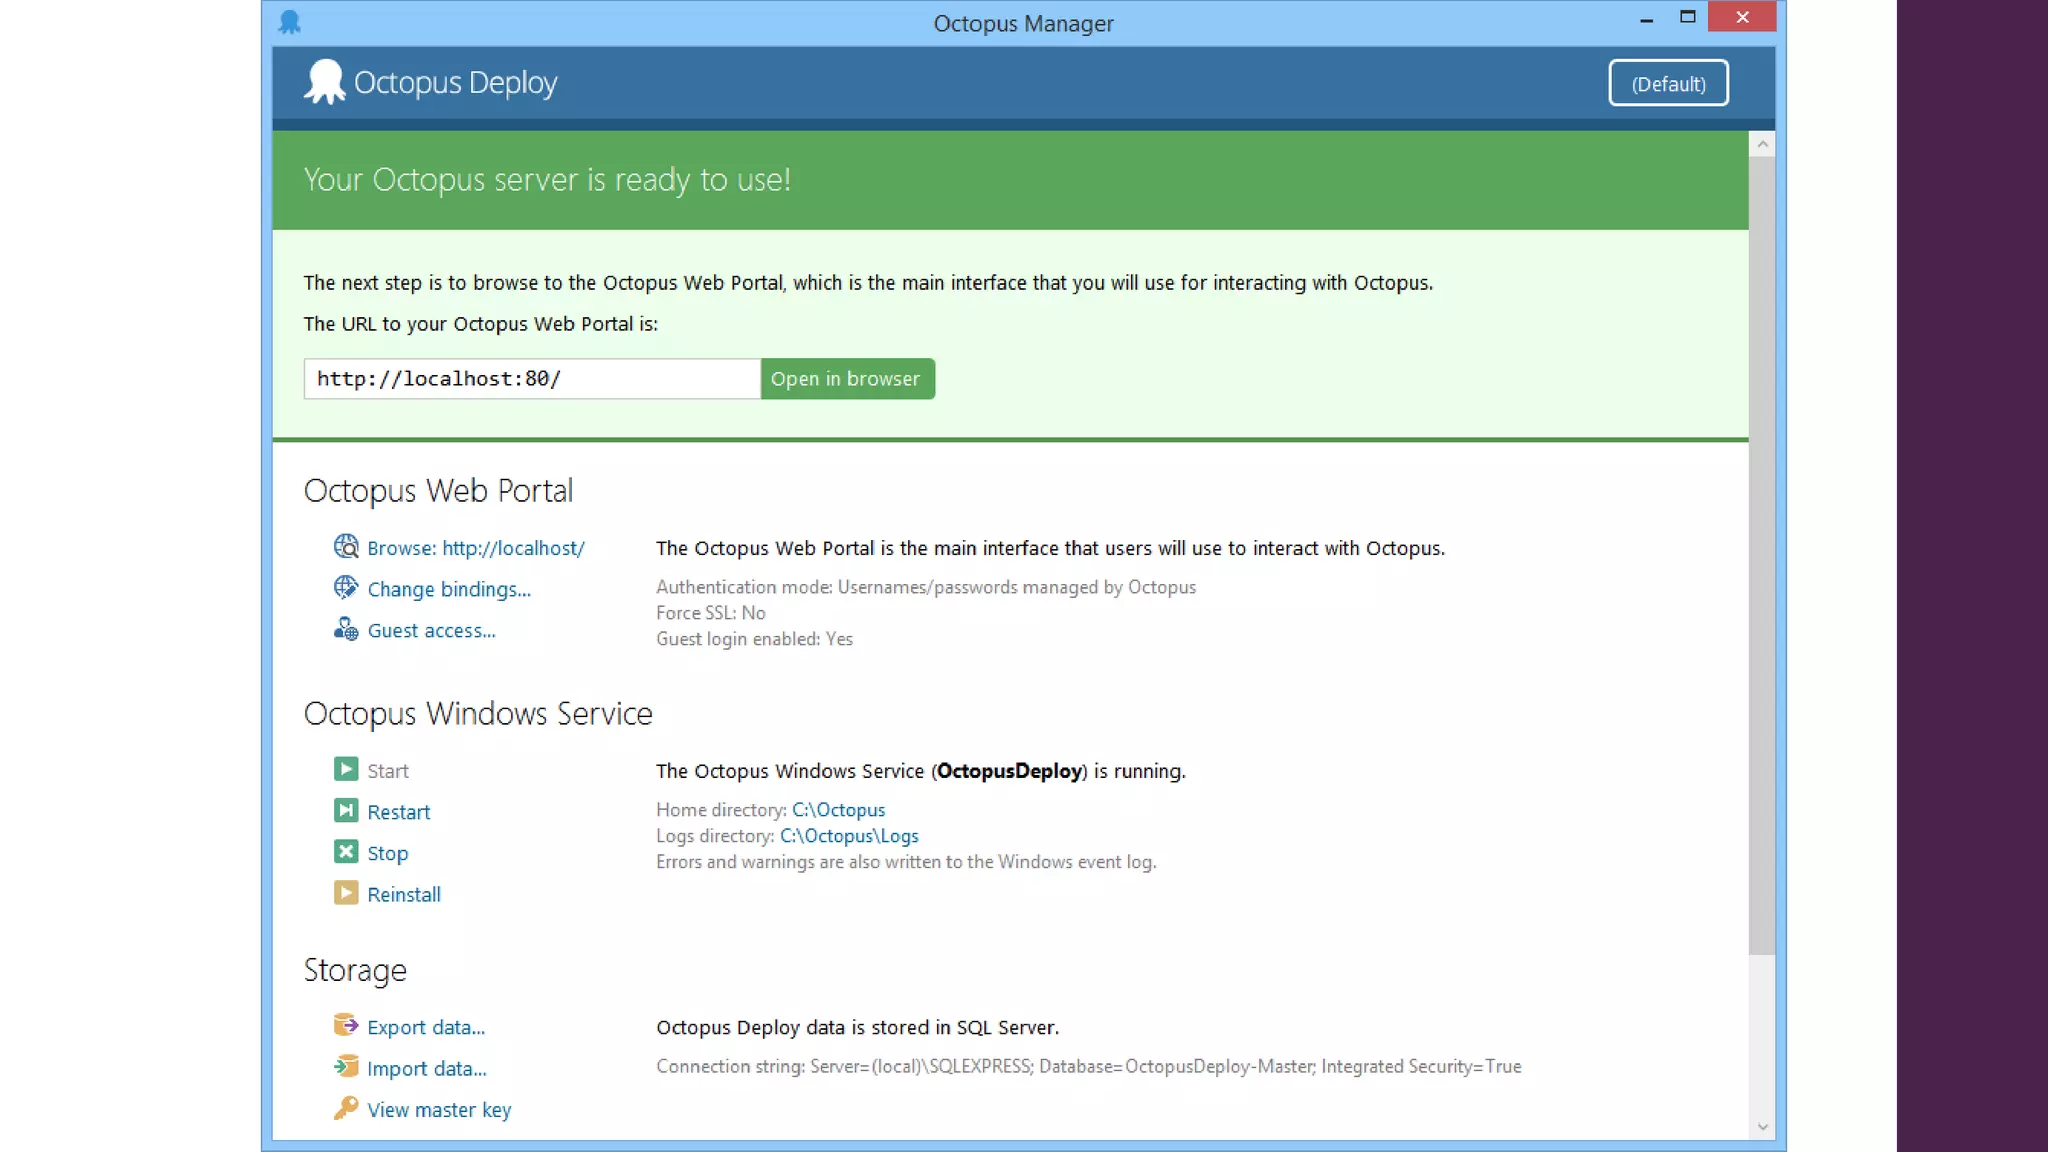Click the scrollbar down arrow
The image size is (2048, 1152).
1762,1127
